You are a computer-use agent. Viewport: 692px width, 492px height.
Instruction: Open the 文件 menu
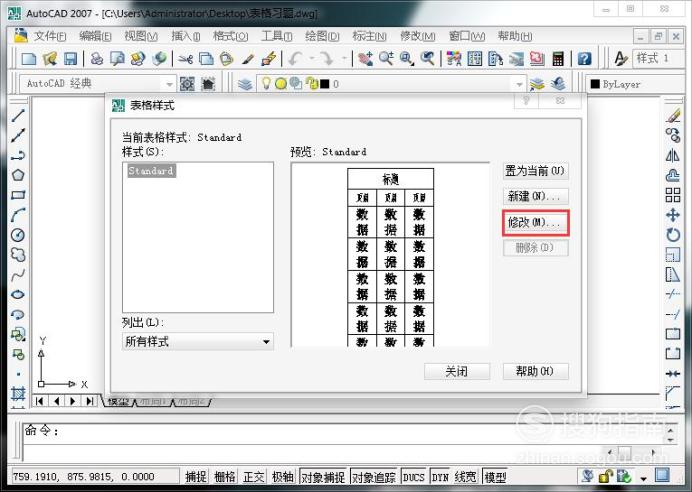coord(50,36)
